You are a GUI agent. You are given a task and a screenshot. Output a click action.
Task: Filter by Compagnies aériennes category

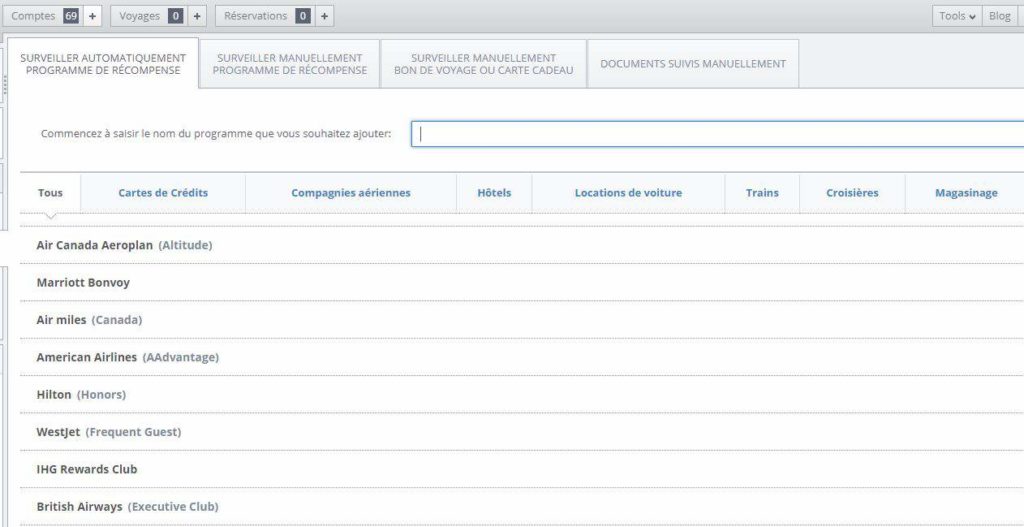pos(351,193)
